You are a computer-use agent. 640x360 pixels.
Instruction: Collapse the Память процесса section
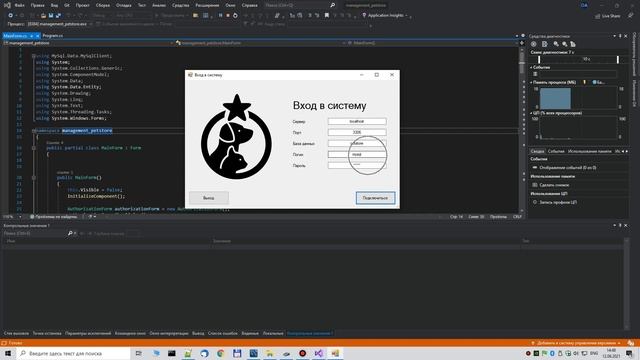[x=531, y=82]
